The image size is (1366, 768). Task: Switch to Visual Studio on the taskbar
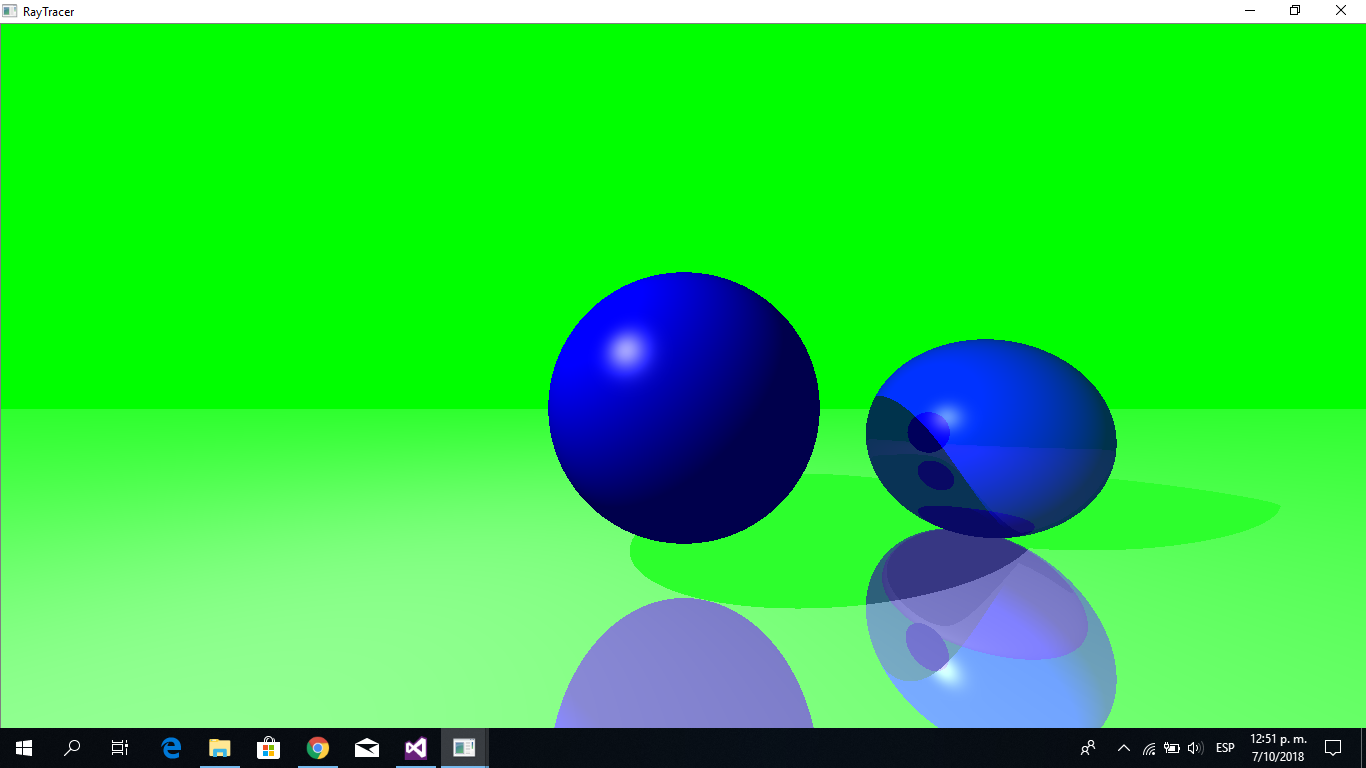pos(416,748)
